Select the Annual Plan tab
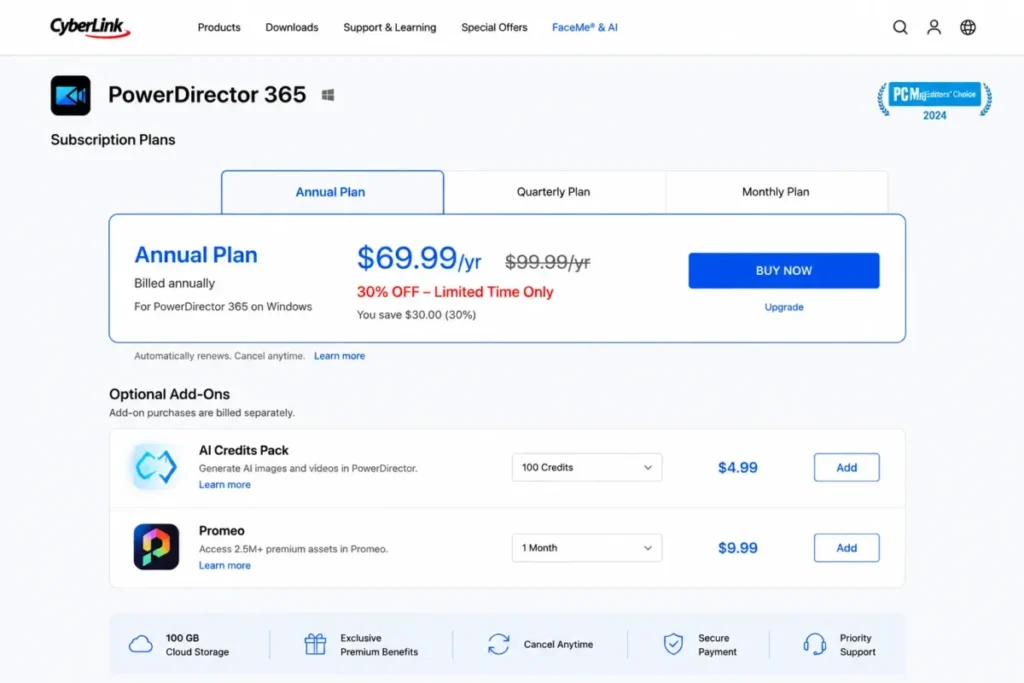1024x683 pixels. pos(332,192)
